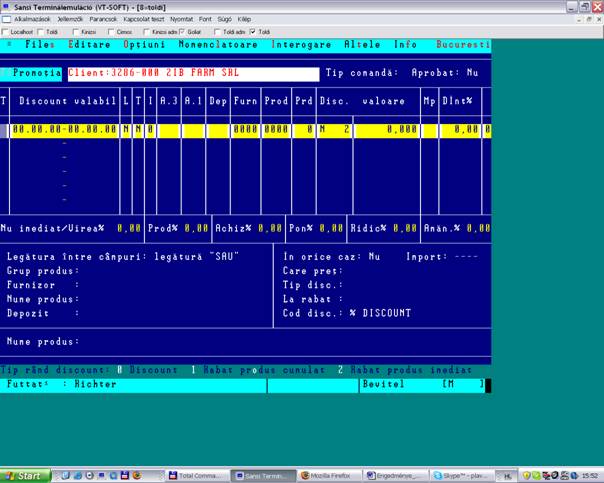The height and width of the screenshot is (483, 604).
Task: Click the Client 3286-000 ZIB FARM SRL field
Action: [x=193, y=74]
